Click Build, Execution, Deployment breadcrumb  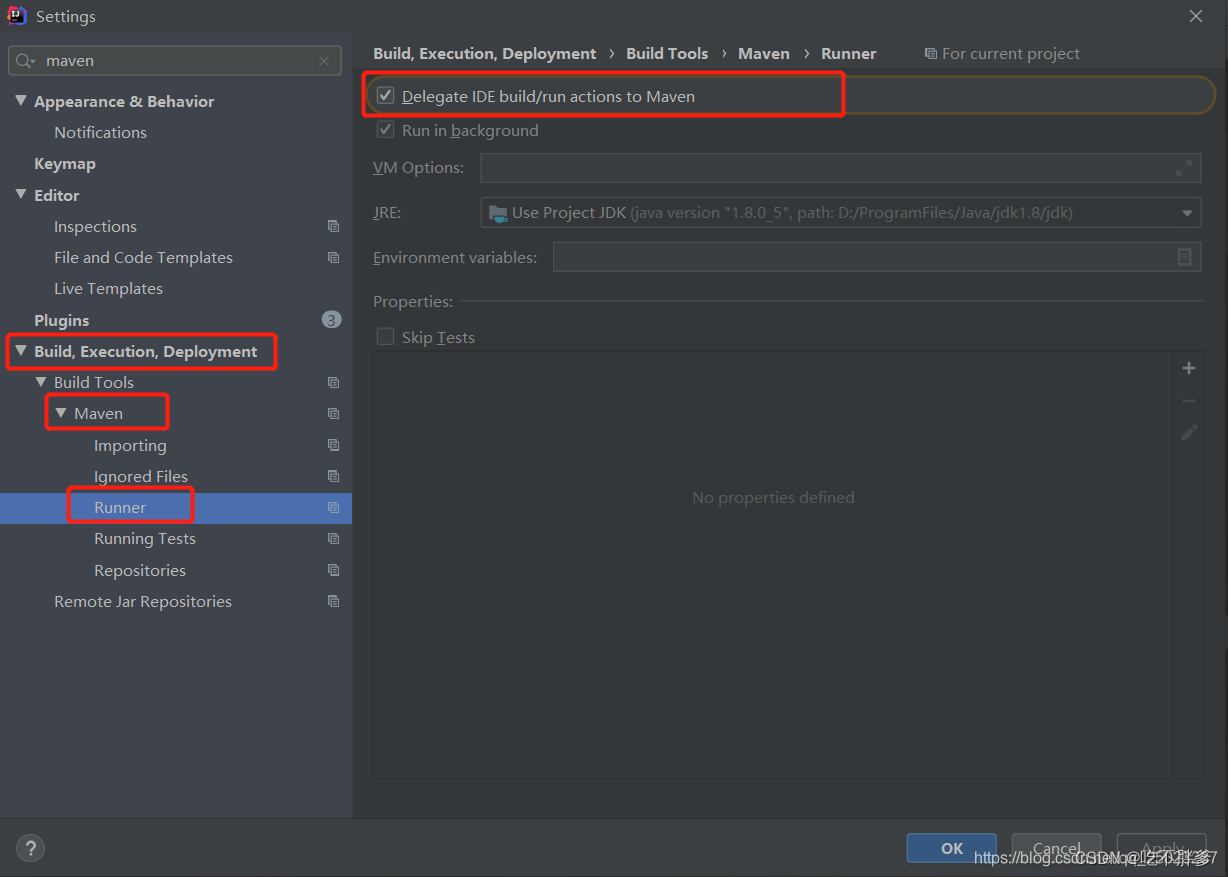click(485, 54)
